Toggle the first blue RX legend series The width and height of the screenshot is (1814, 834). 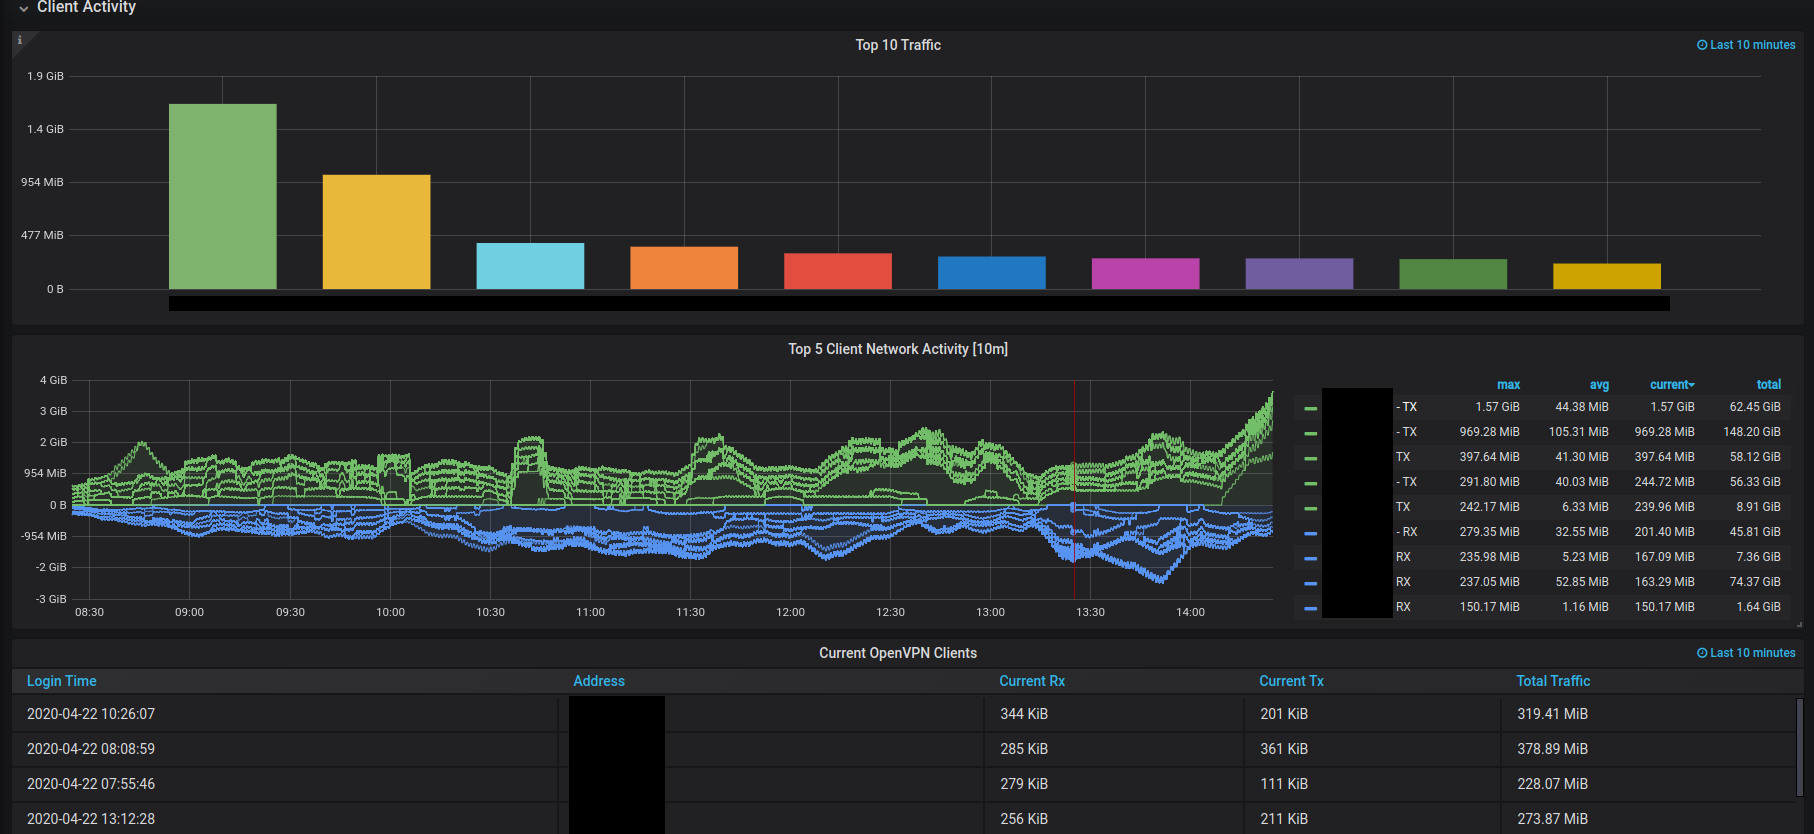(1407, 532)
